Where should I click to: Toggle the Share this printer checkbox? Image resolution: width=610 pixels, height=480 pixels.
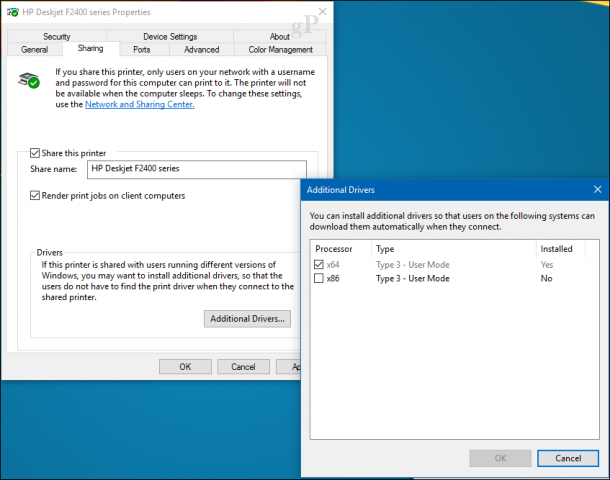click(36, 153)
